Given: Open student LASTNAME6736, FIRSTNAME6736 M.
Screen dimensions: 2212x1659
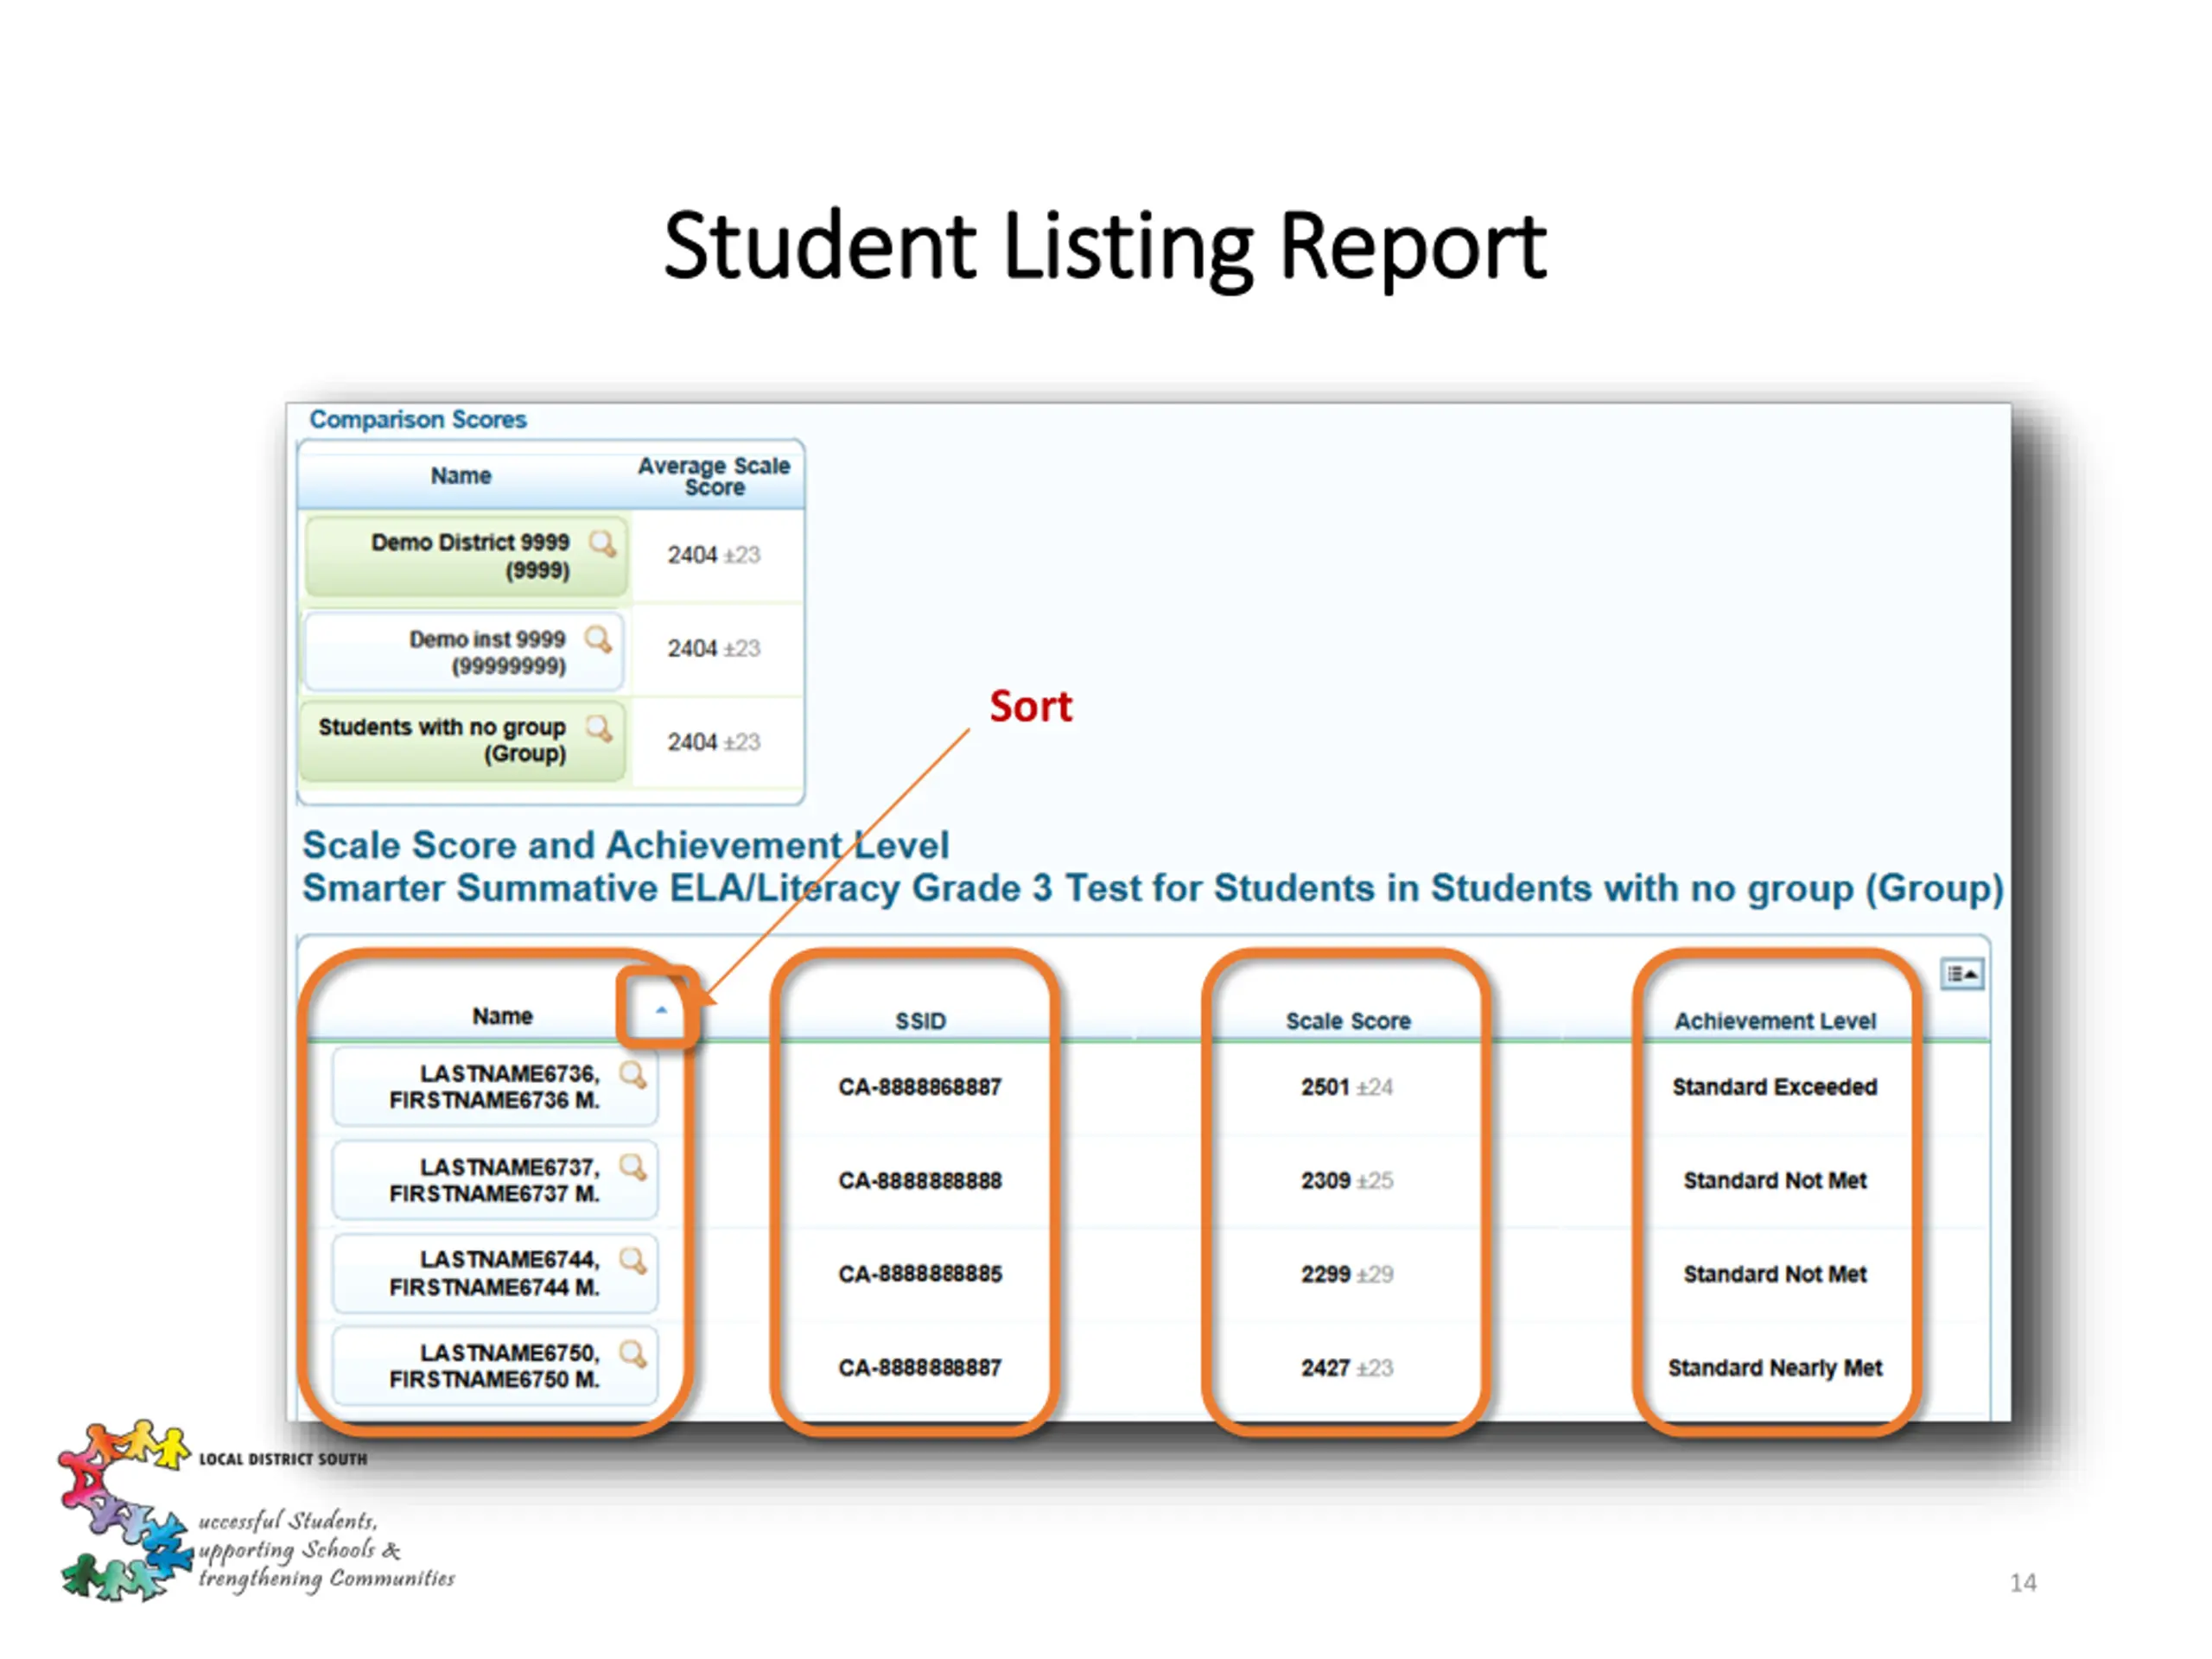Looking at the screenshot, I should 495,1087.
